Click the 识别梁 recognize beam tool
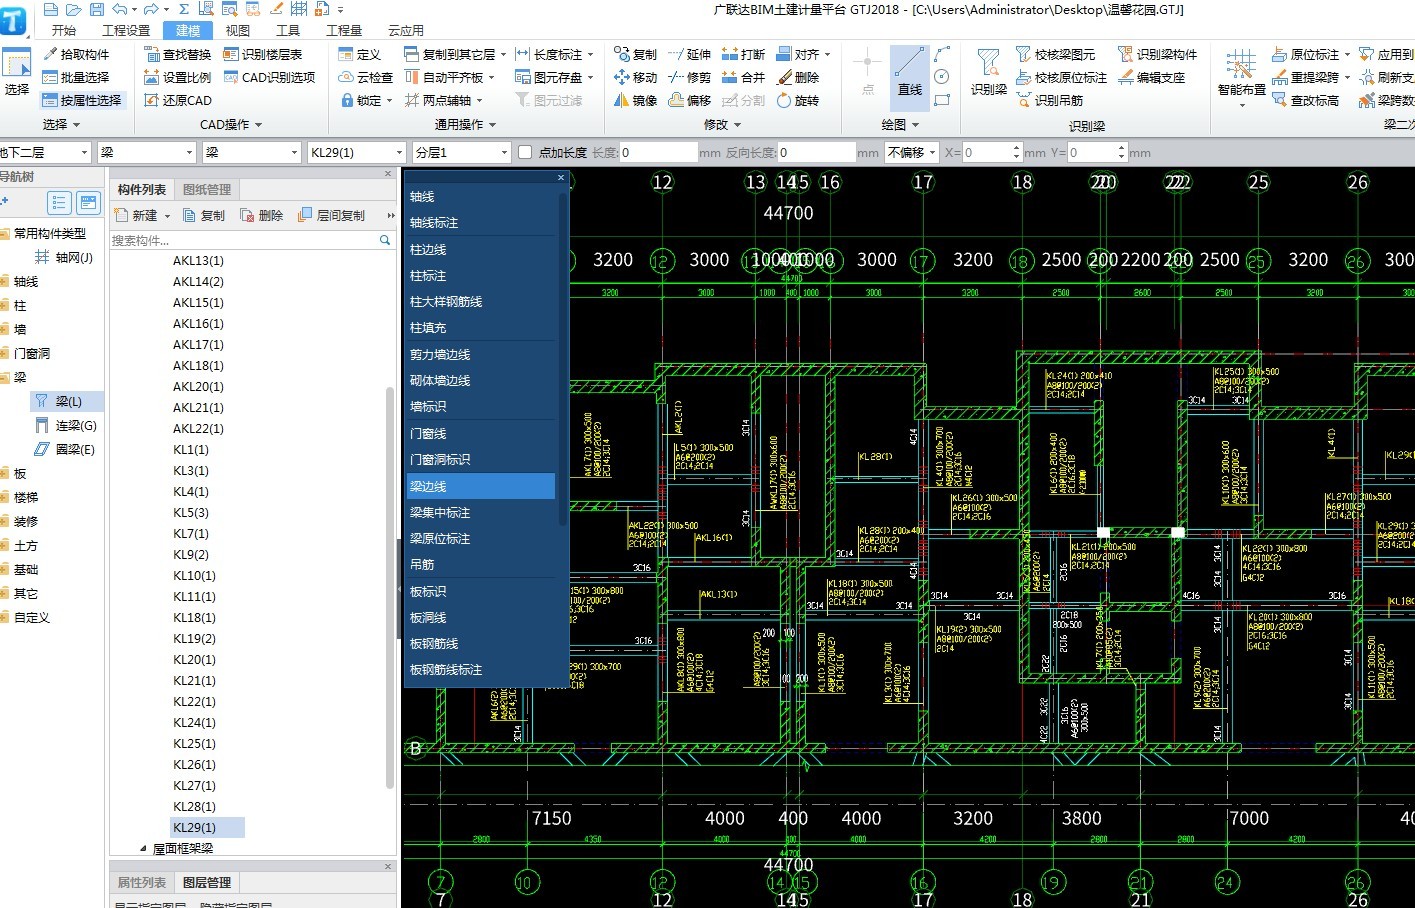Screen dimensions: 1415x908 [x=988, y=72]
